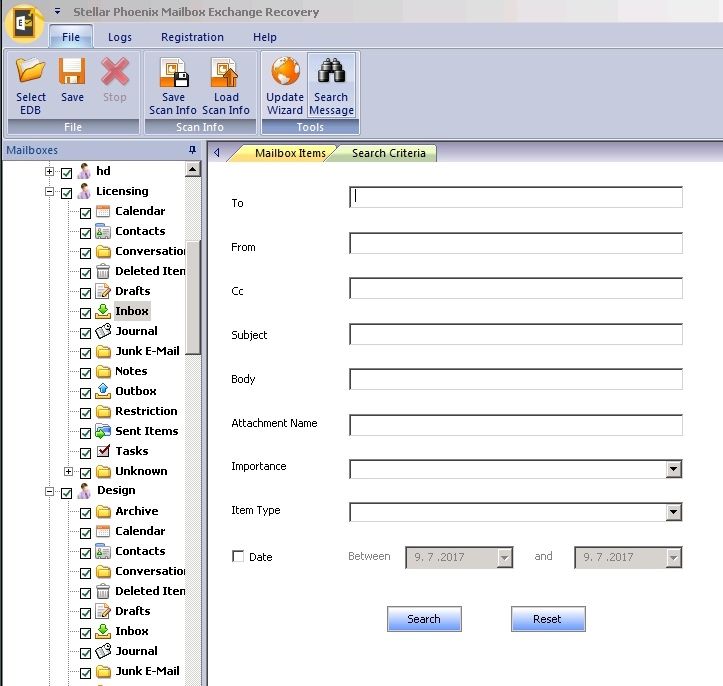This screenshot has width=723, height=686.
Task: Open the File ribbon tab
Action: click(x=71, y=37)
